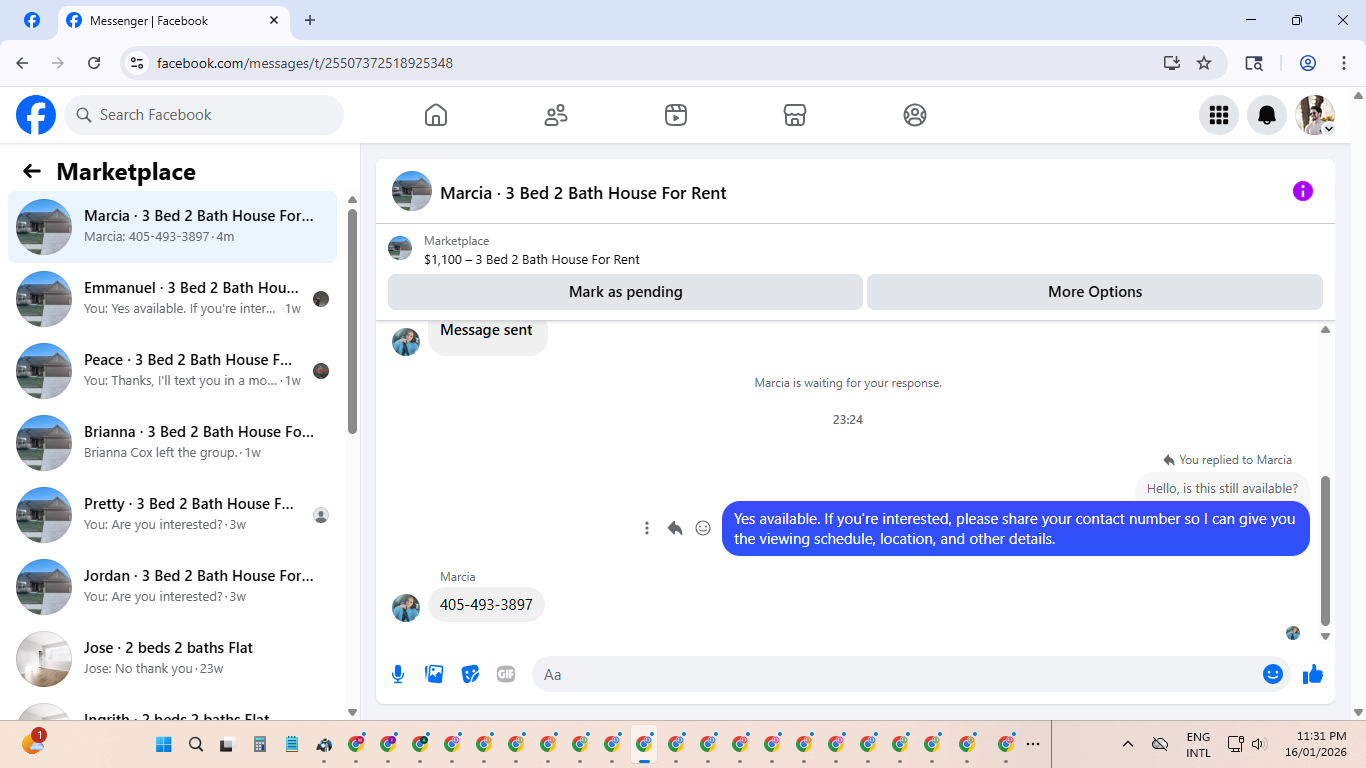Image resolution: width=1366 pixels, height=768 pixels.
Task: Open Jordan 3 Bed 2 Bath conversation
Action: tap(172, 587)
